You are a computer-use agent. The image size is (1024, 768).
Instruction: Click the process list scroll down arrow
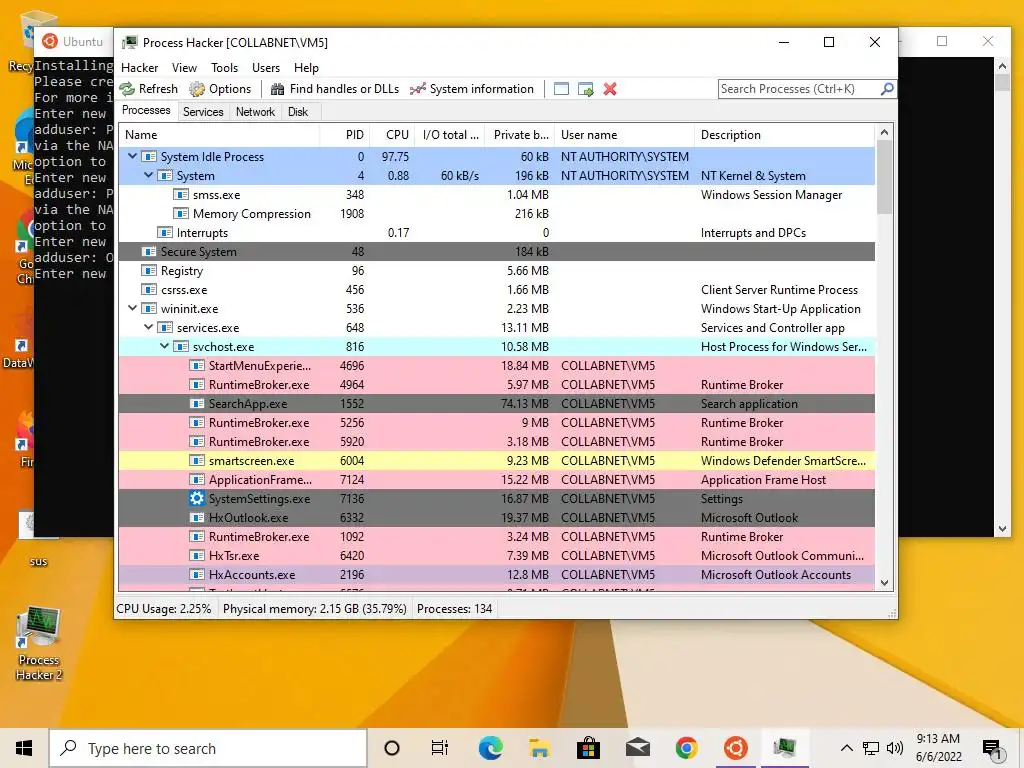pyautogui.click(x=884, y=583)
